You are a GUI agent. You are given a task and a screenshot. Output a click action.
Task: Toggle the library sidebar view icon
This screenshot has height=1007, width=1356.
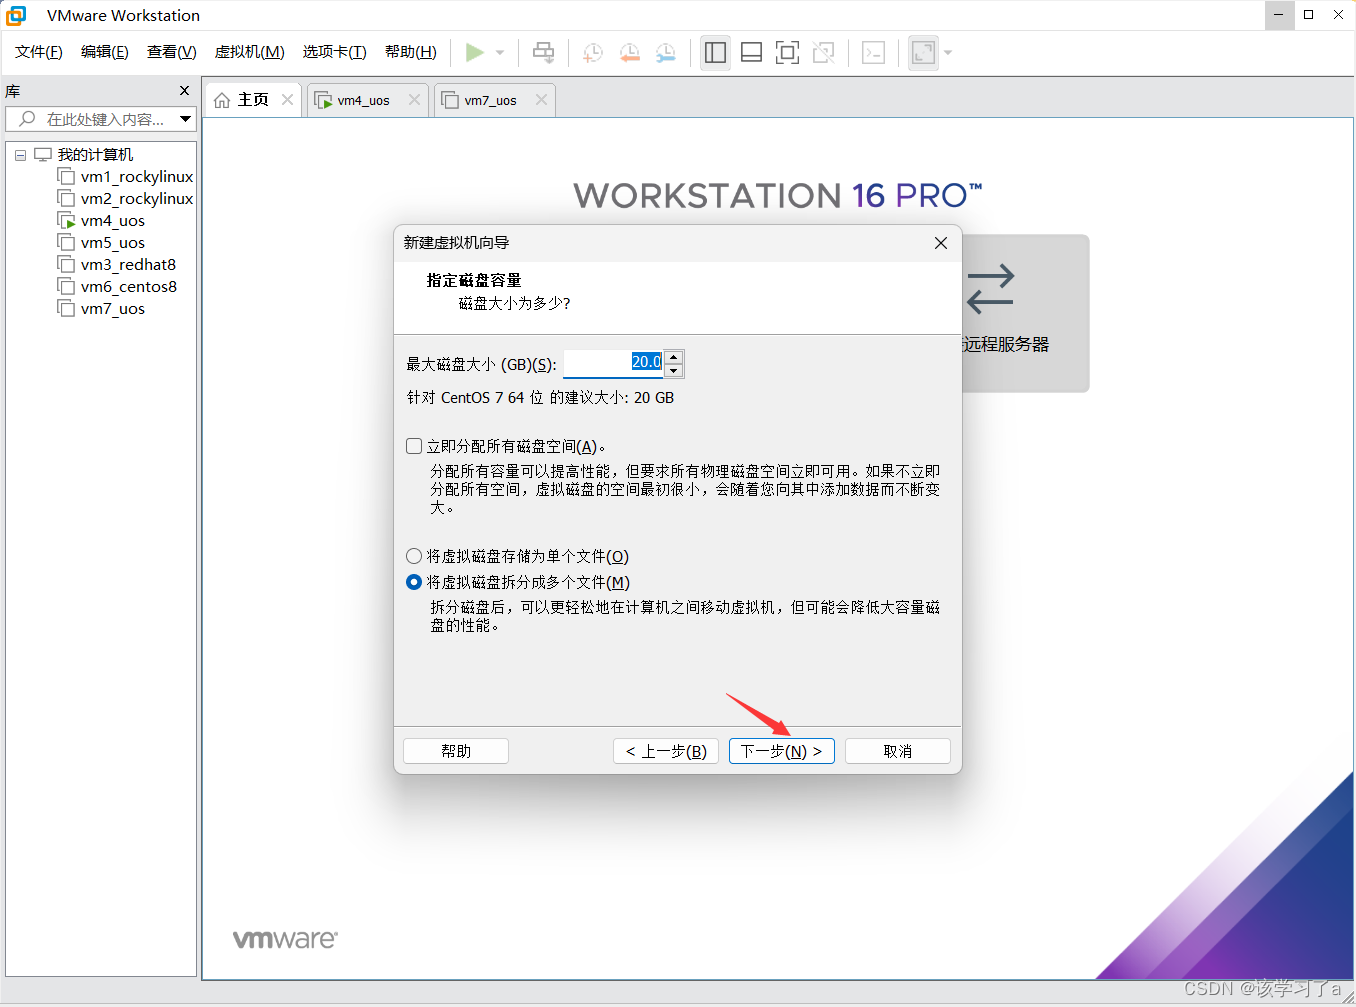715,52
